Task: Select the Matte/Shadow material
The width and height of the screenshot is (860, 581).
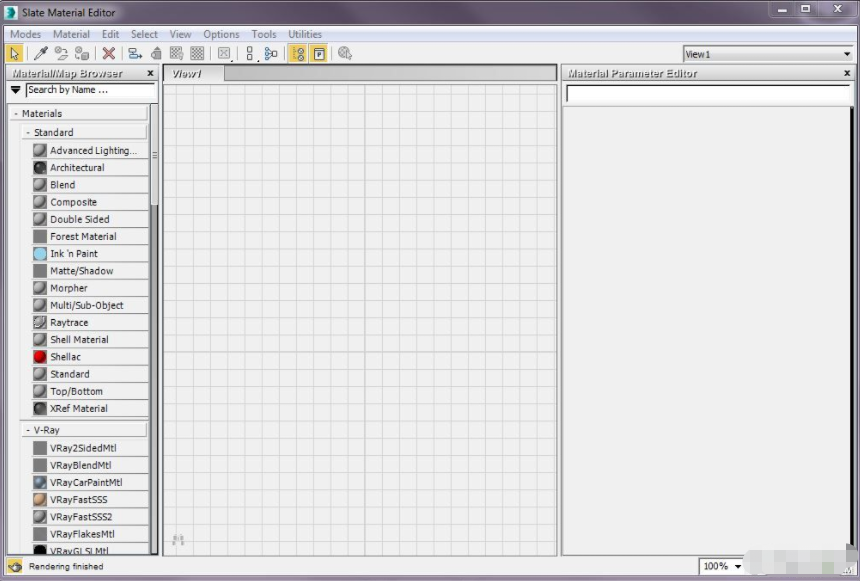Action: point(90,270)
